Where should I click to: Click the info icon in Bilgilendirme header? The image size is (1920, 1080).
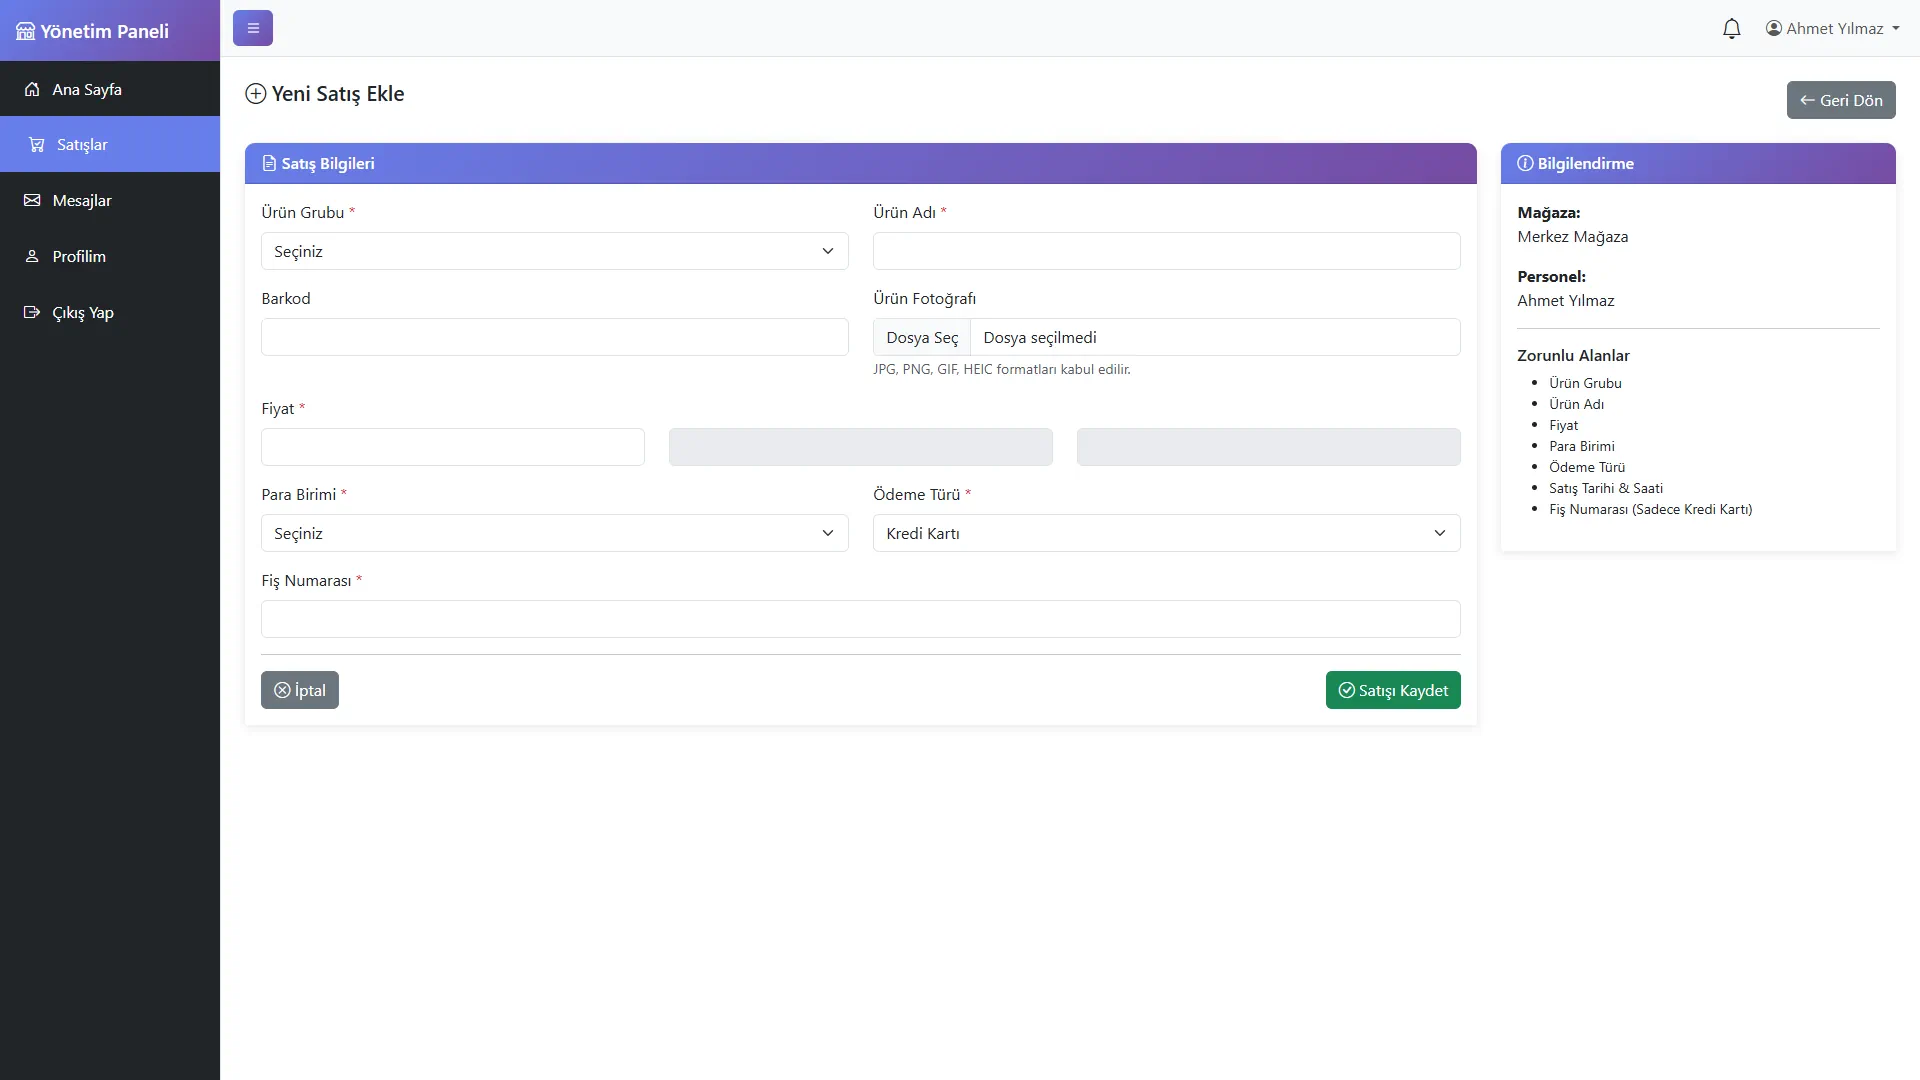[x=1525, y=163]
